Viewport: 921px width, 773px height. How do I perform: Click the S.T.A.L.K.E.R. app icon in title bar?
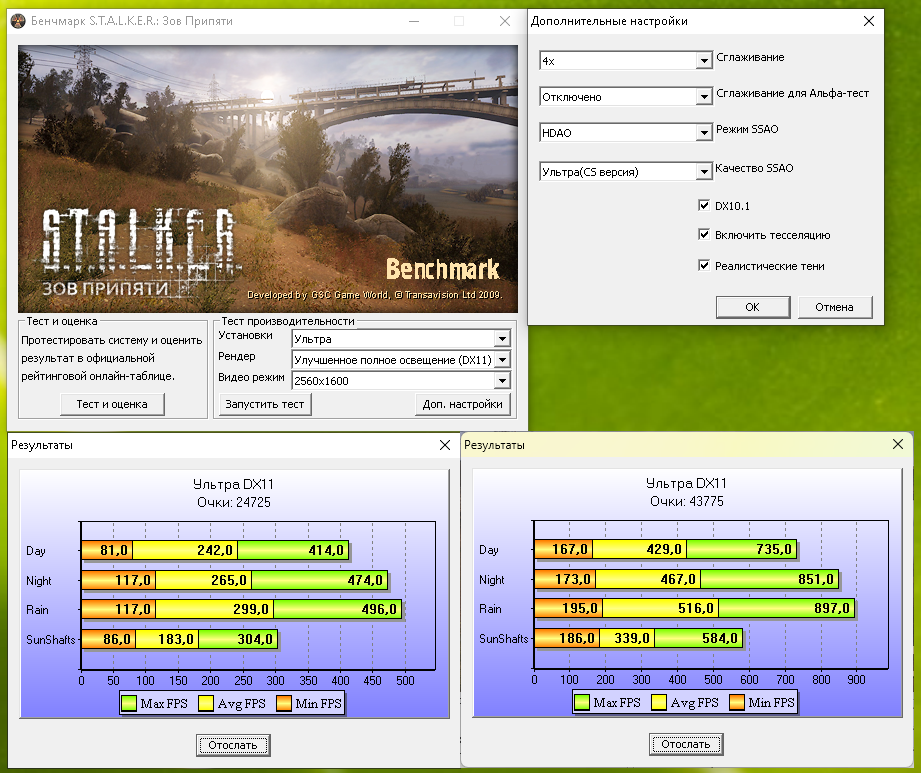click(18, 21)
